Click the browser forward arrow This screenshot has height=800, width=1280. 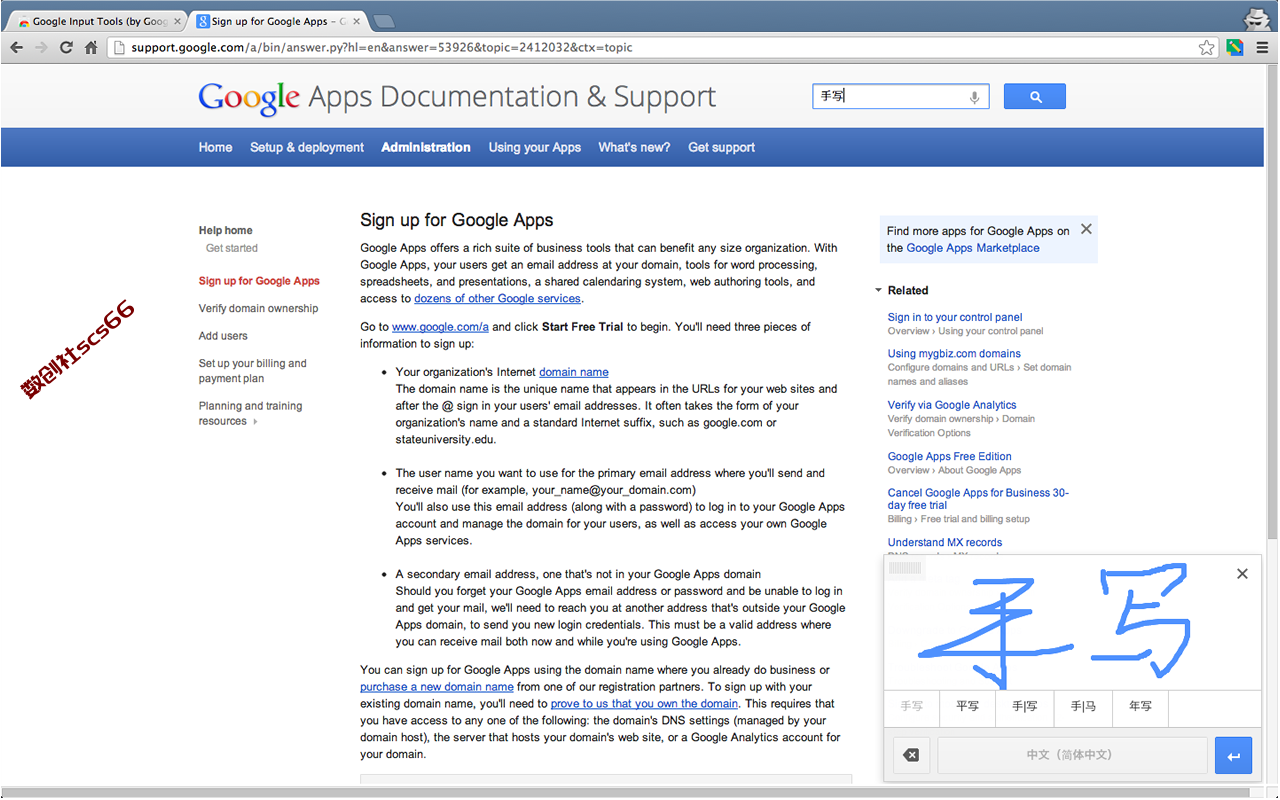(41, 47)
